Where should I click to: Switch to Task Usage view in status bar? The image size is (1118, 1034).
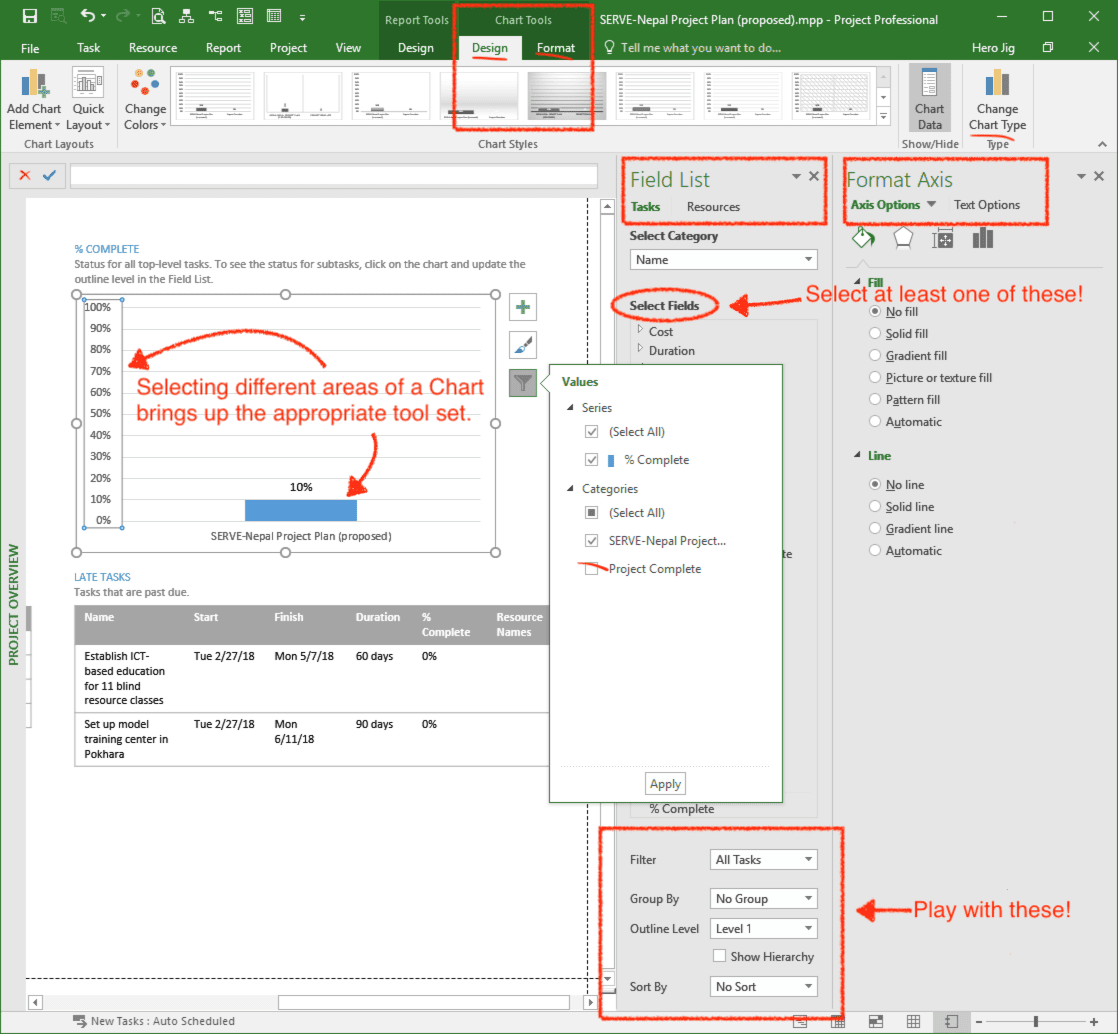pyautogui.click(x=838, y=1022)
